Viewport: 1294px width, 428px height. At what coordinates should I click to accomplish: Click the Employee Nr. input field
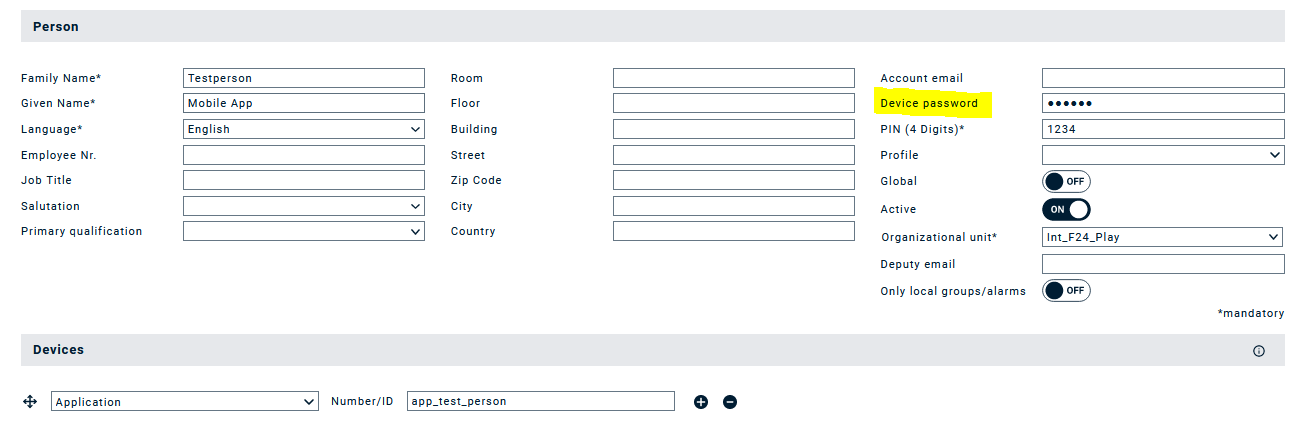304,155
